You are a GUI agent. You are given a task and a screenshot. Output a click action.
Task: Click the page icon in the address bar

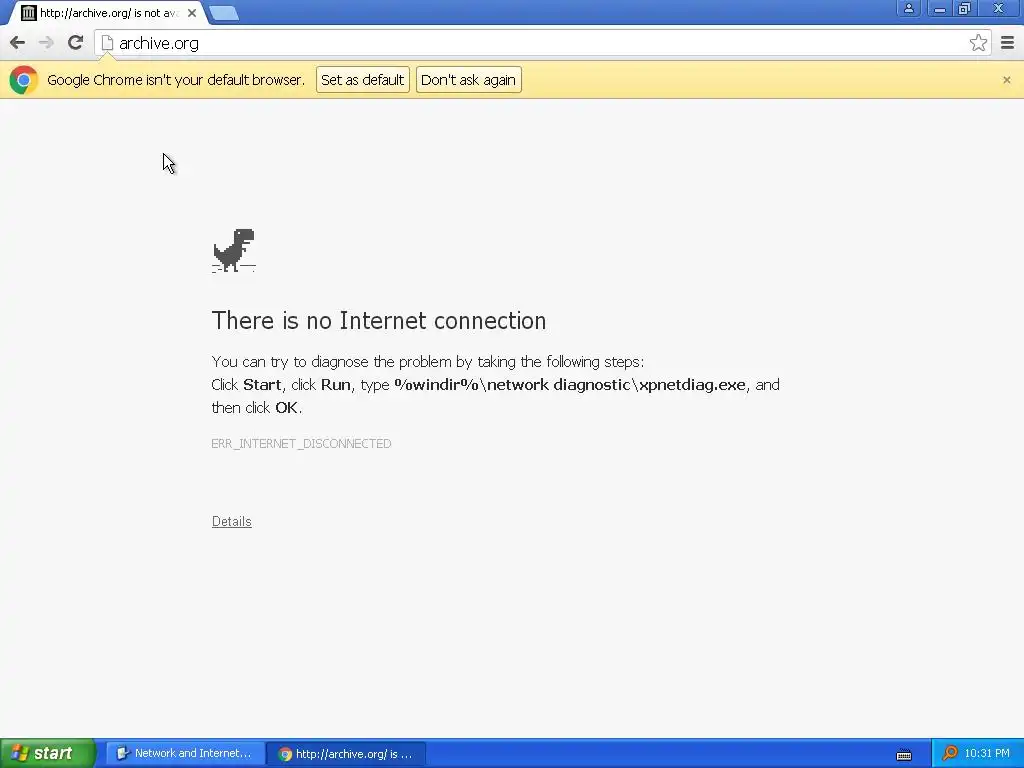coord(108,43)
